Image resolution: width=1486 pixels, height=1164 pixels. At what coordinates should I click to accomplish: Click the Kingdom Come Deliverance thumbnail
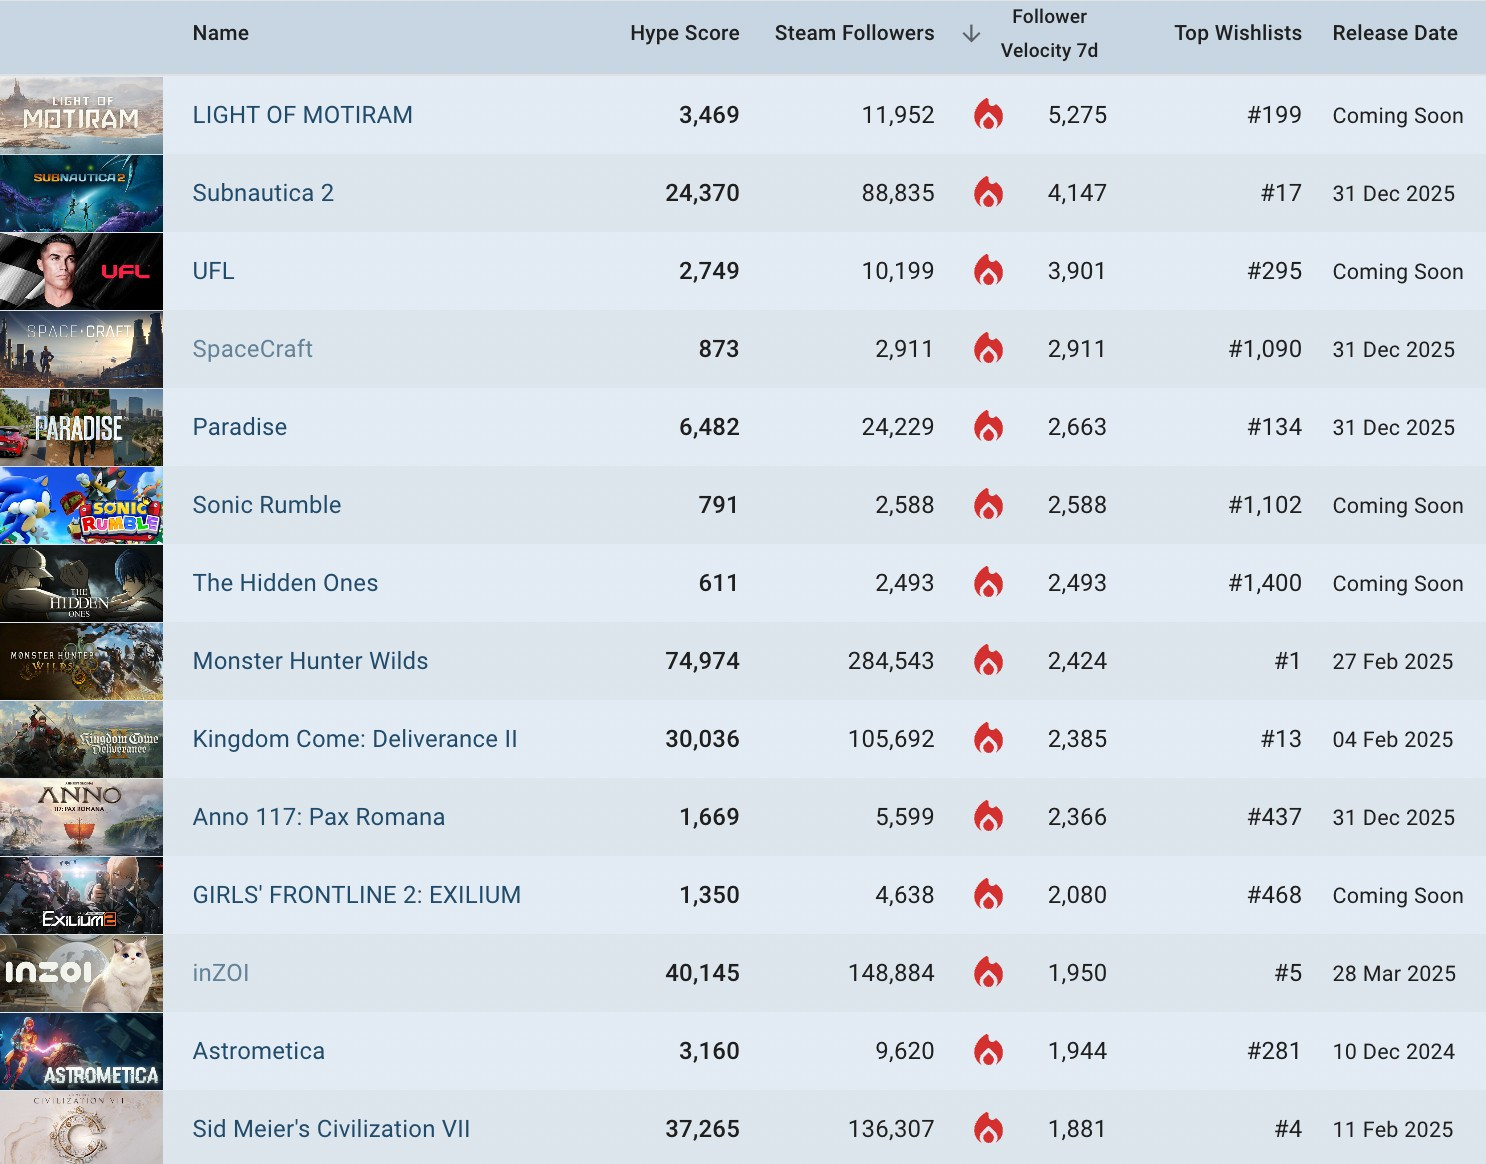(x=81, y=739)
